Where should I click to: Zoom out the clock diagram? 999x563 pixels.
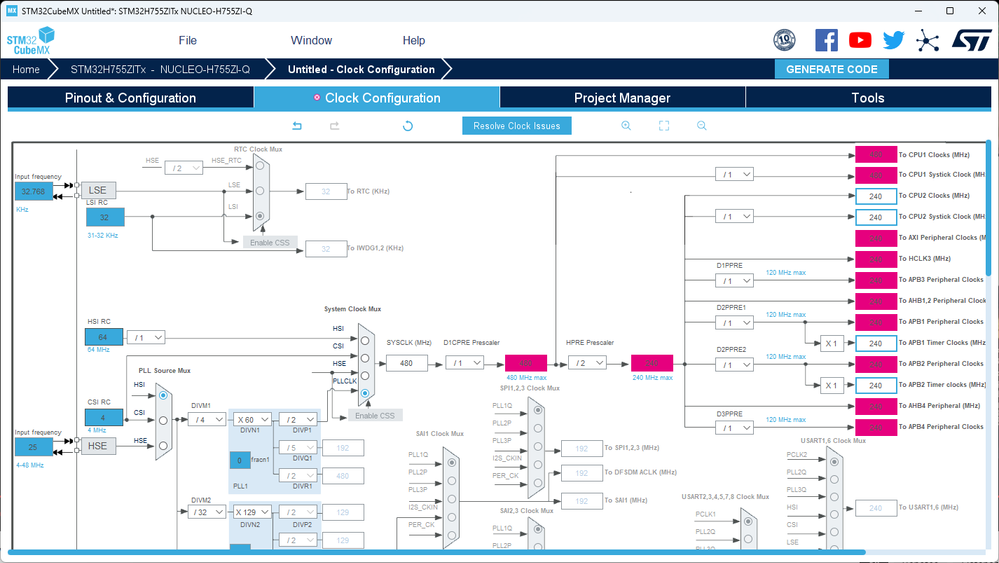[x=701, y=126]
